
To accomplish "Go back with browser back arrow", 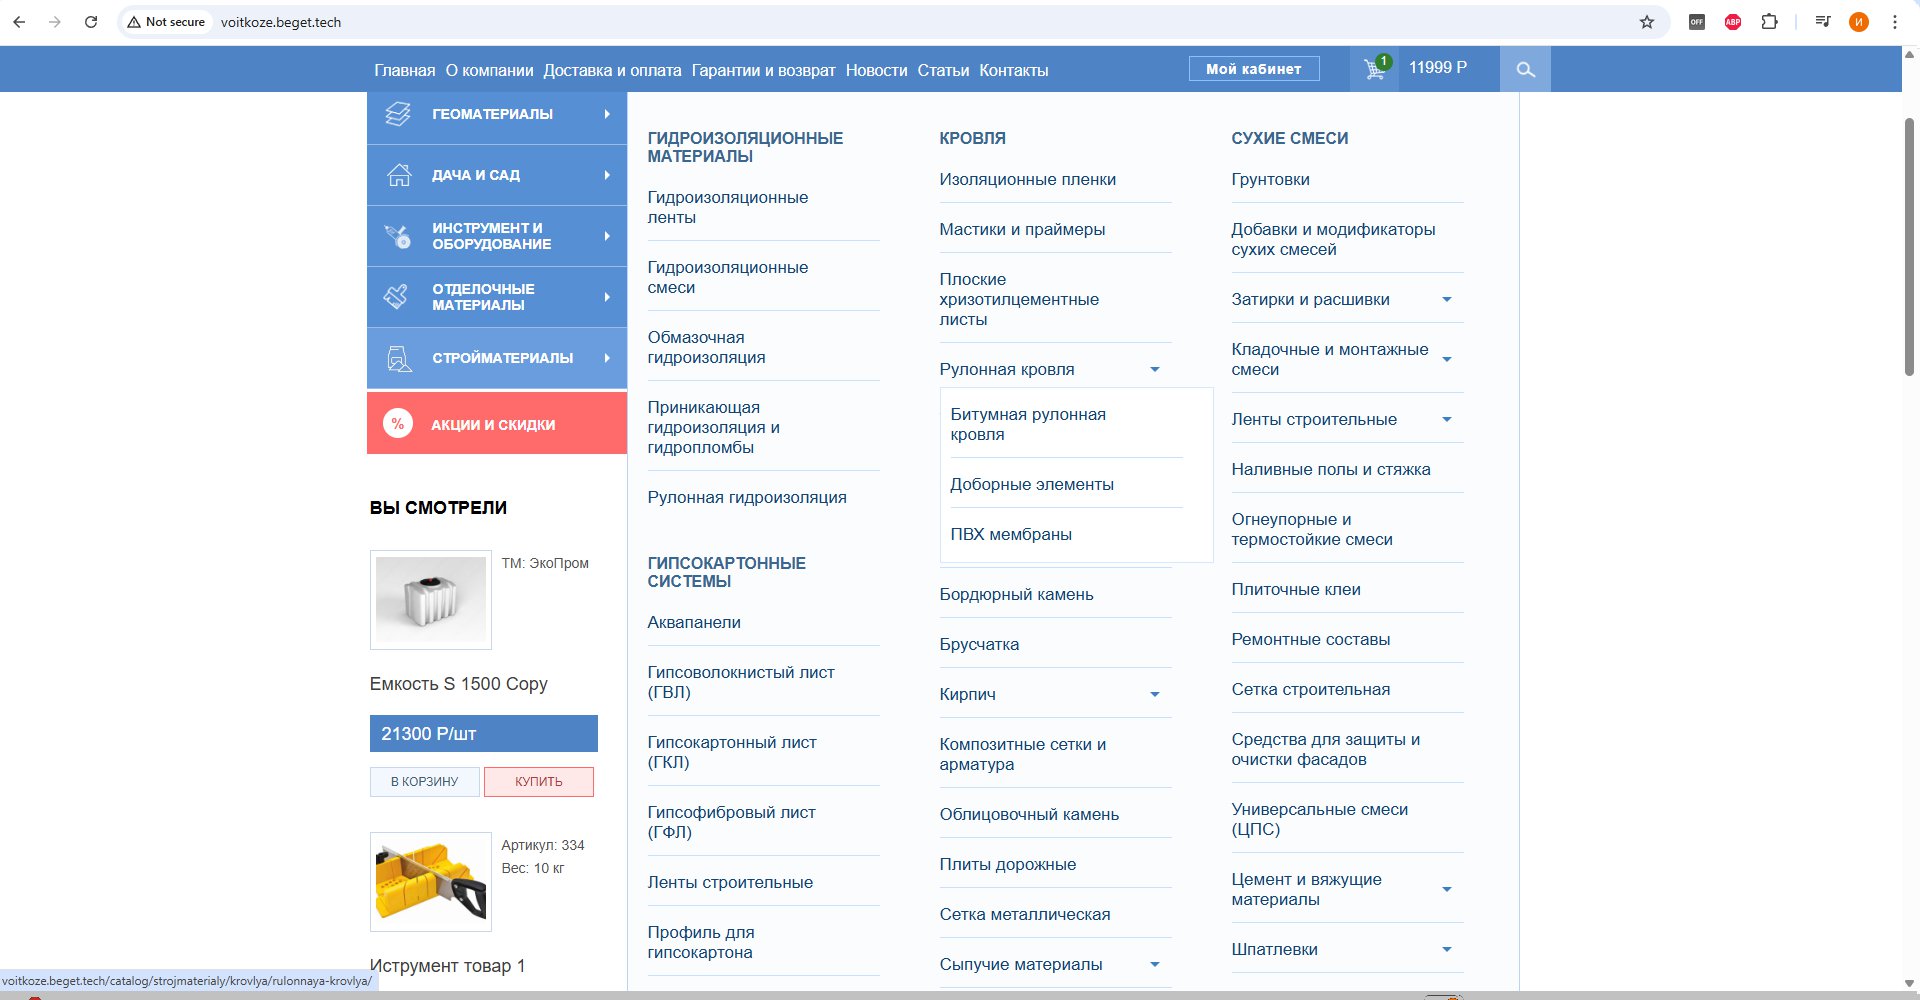I will click(x=19, y=22).
